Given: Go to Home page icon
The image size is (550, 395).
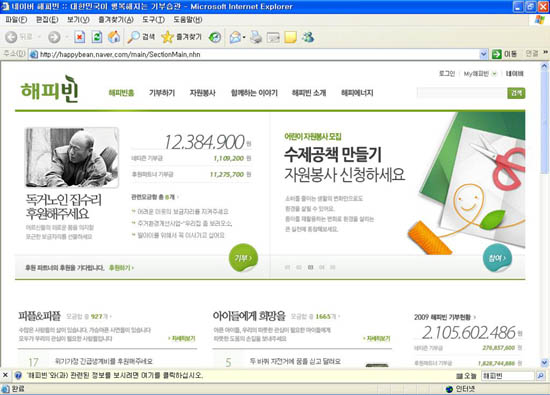Looking at the screenshot, I should [114, 37].
